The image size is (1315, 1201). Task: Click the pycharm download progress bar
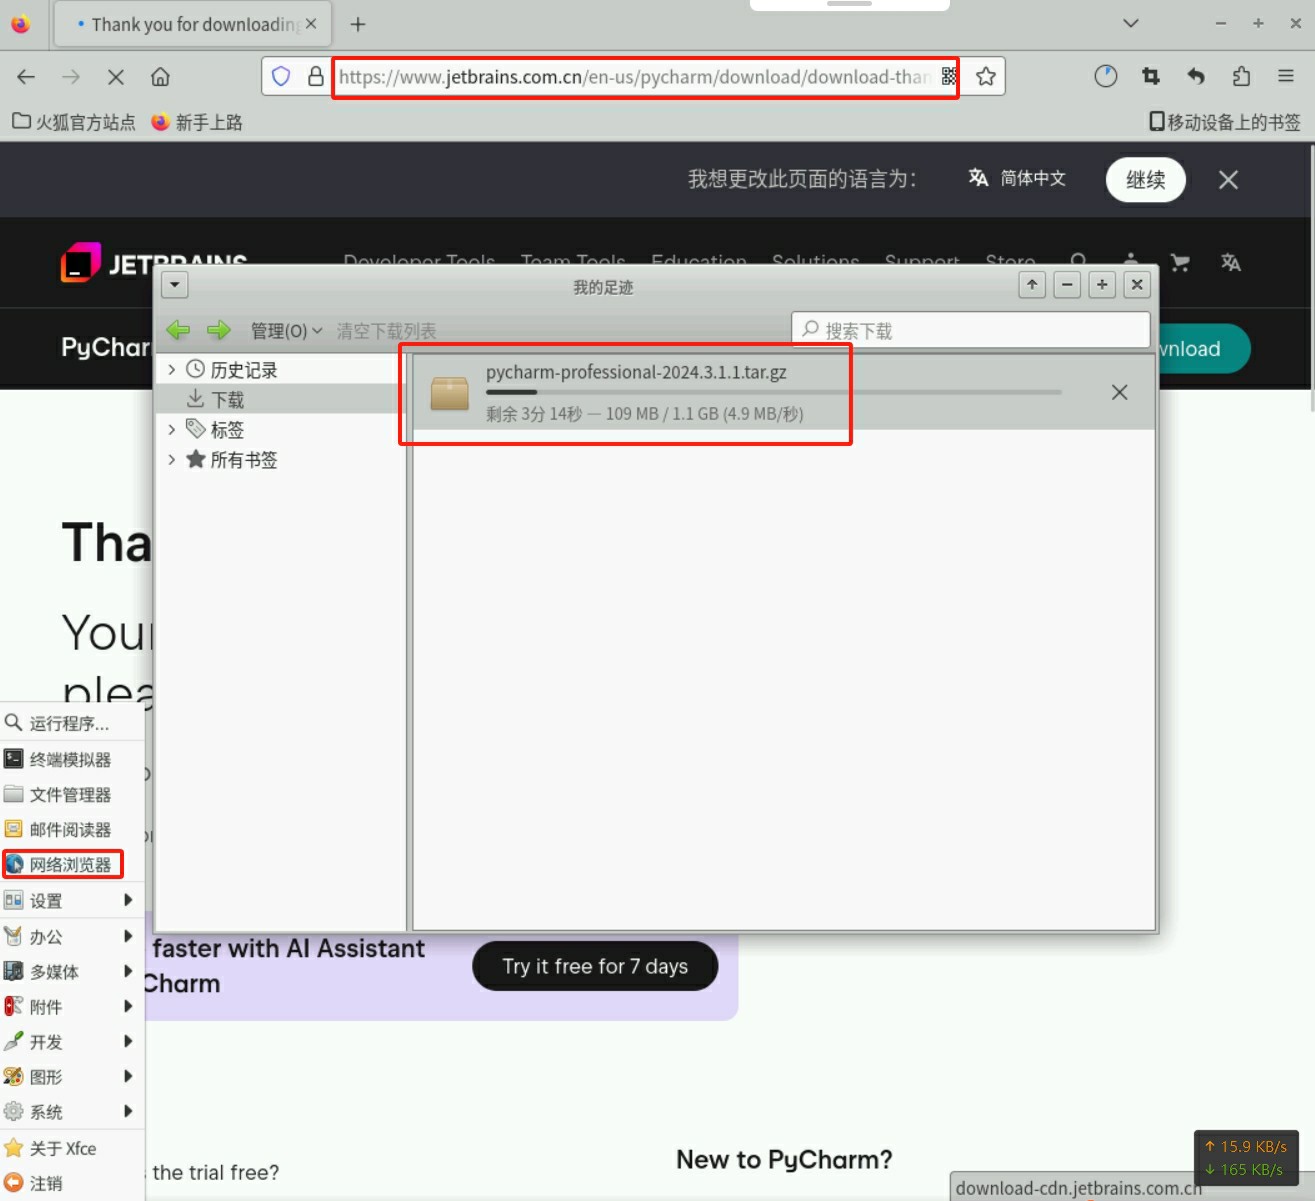point(774,392)
